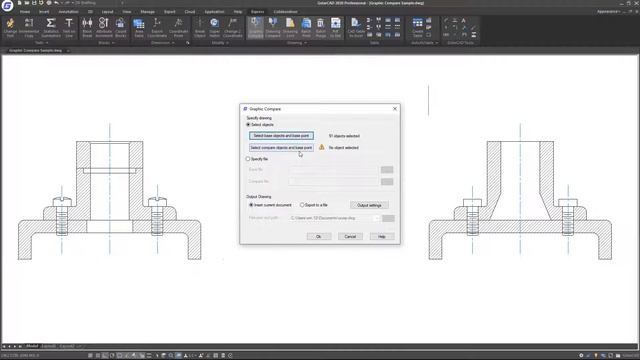Screen dimensions: 640x360
Task: Open the Manage ribbon tab
Action: point(147,12)
